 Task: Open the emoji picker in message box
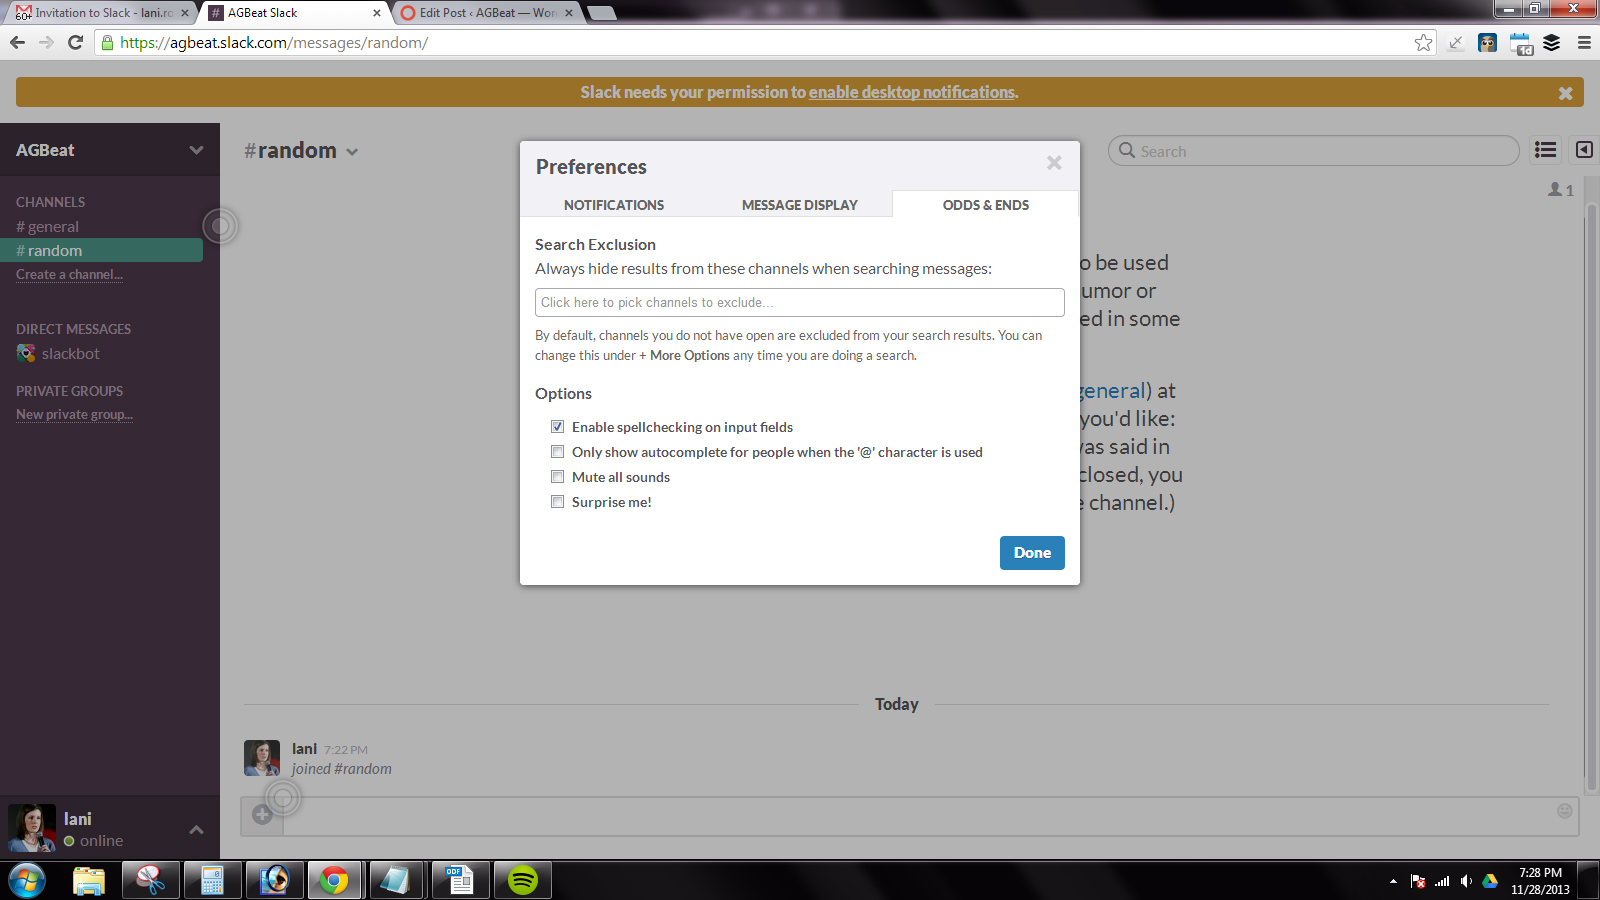click(x=1564, y=811)
